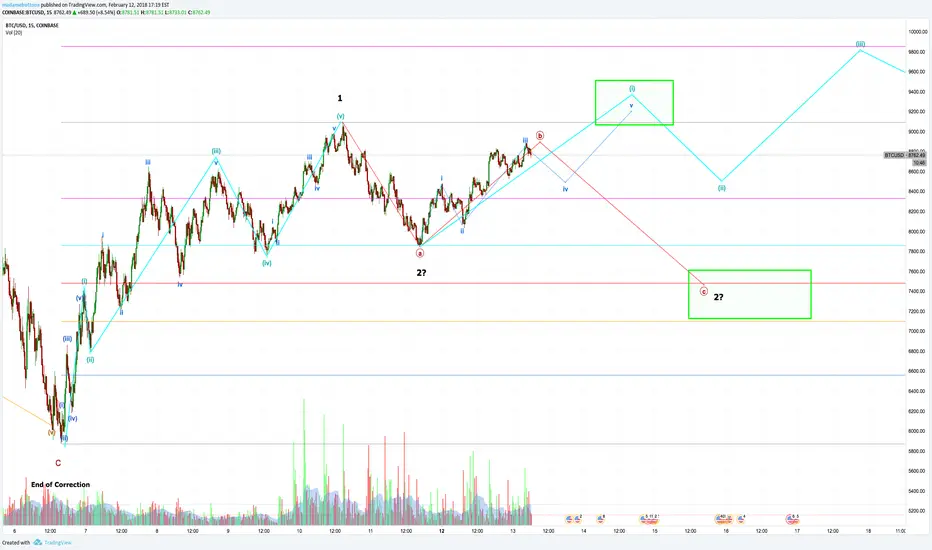Click the Vol (20) indicator legend
This screenshot has height=550, width=932.
point(14,33)
